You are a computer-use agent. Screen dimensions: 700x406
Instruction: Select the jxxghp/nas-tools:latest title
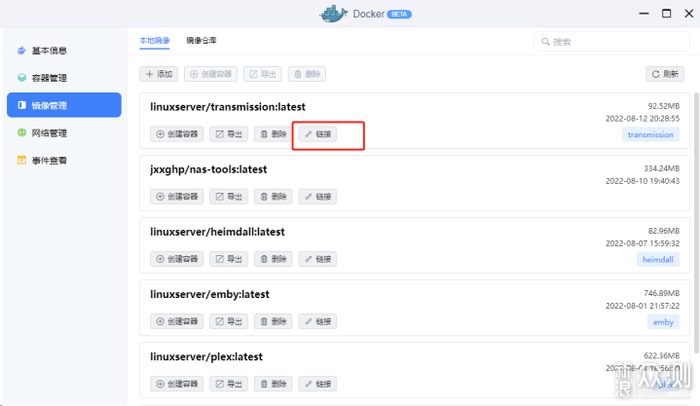click(208, 170)
